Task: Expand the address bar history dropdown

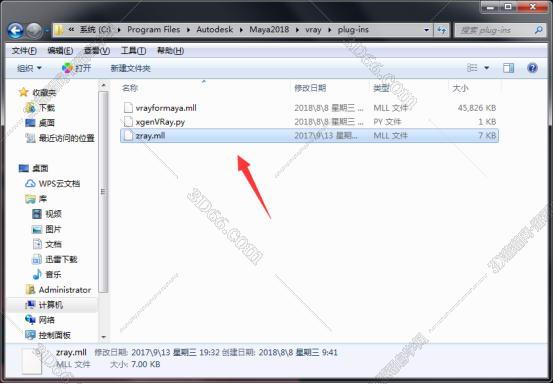Action: (426, 30)
